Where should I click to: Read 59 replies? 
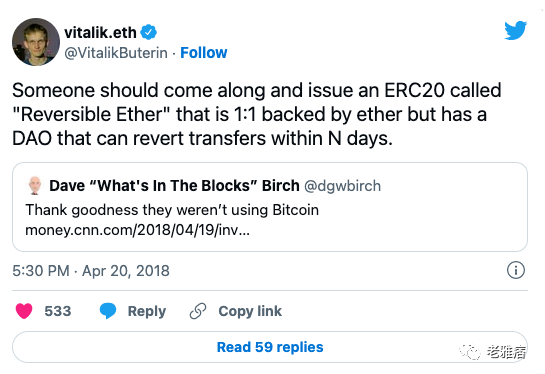coord(270,347)
